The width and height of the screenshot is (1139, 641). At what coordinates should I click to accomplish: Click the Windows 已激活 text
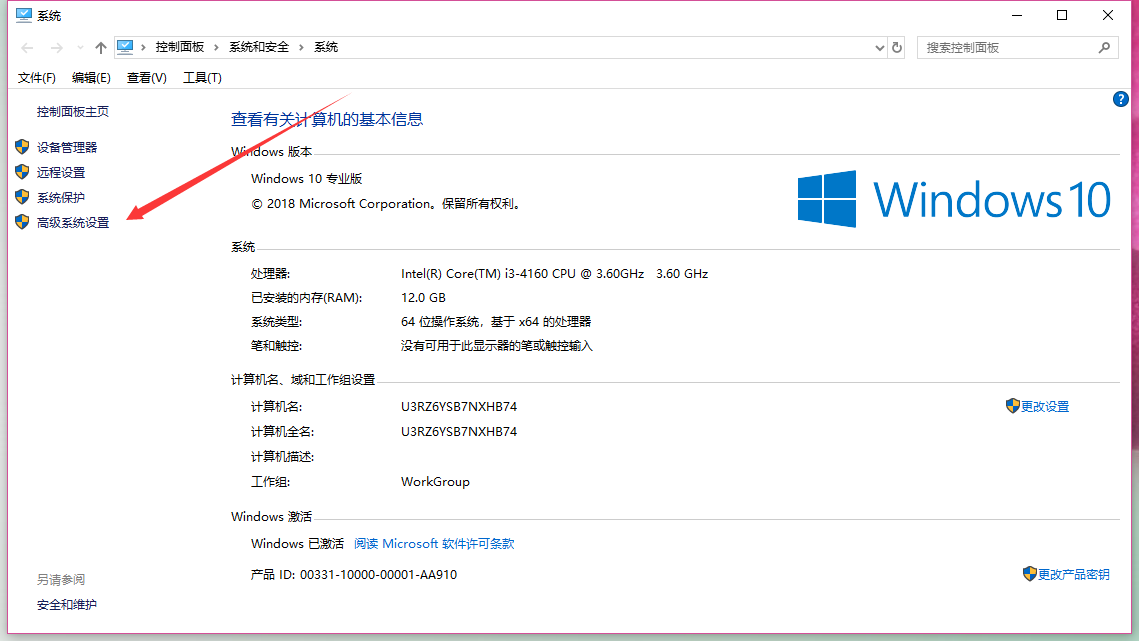click(297, 544)
